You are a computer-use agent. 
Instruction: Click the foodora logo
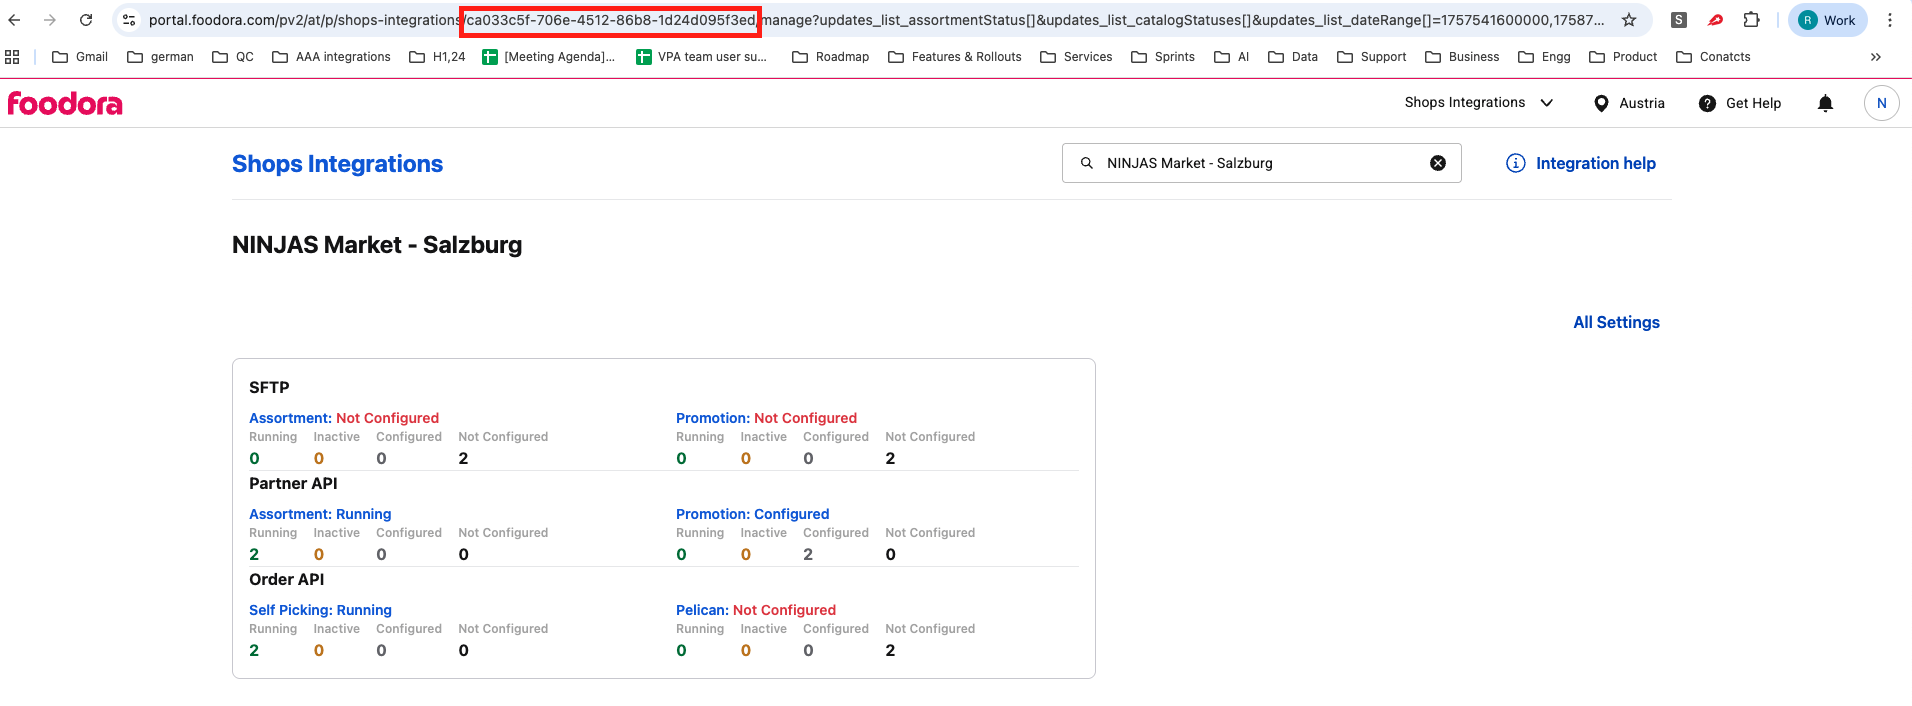tap(65, 103)
